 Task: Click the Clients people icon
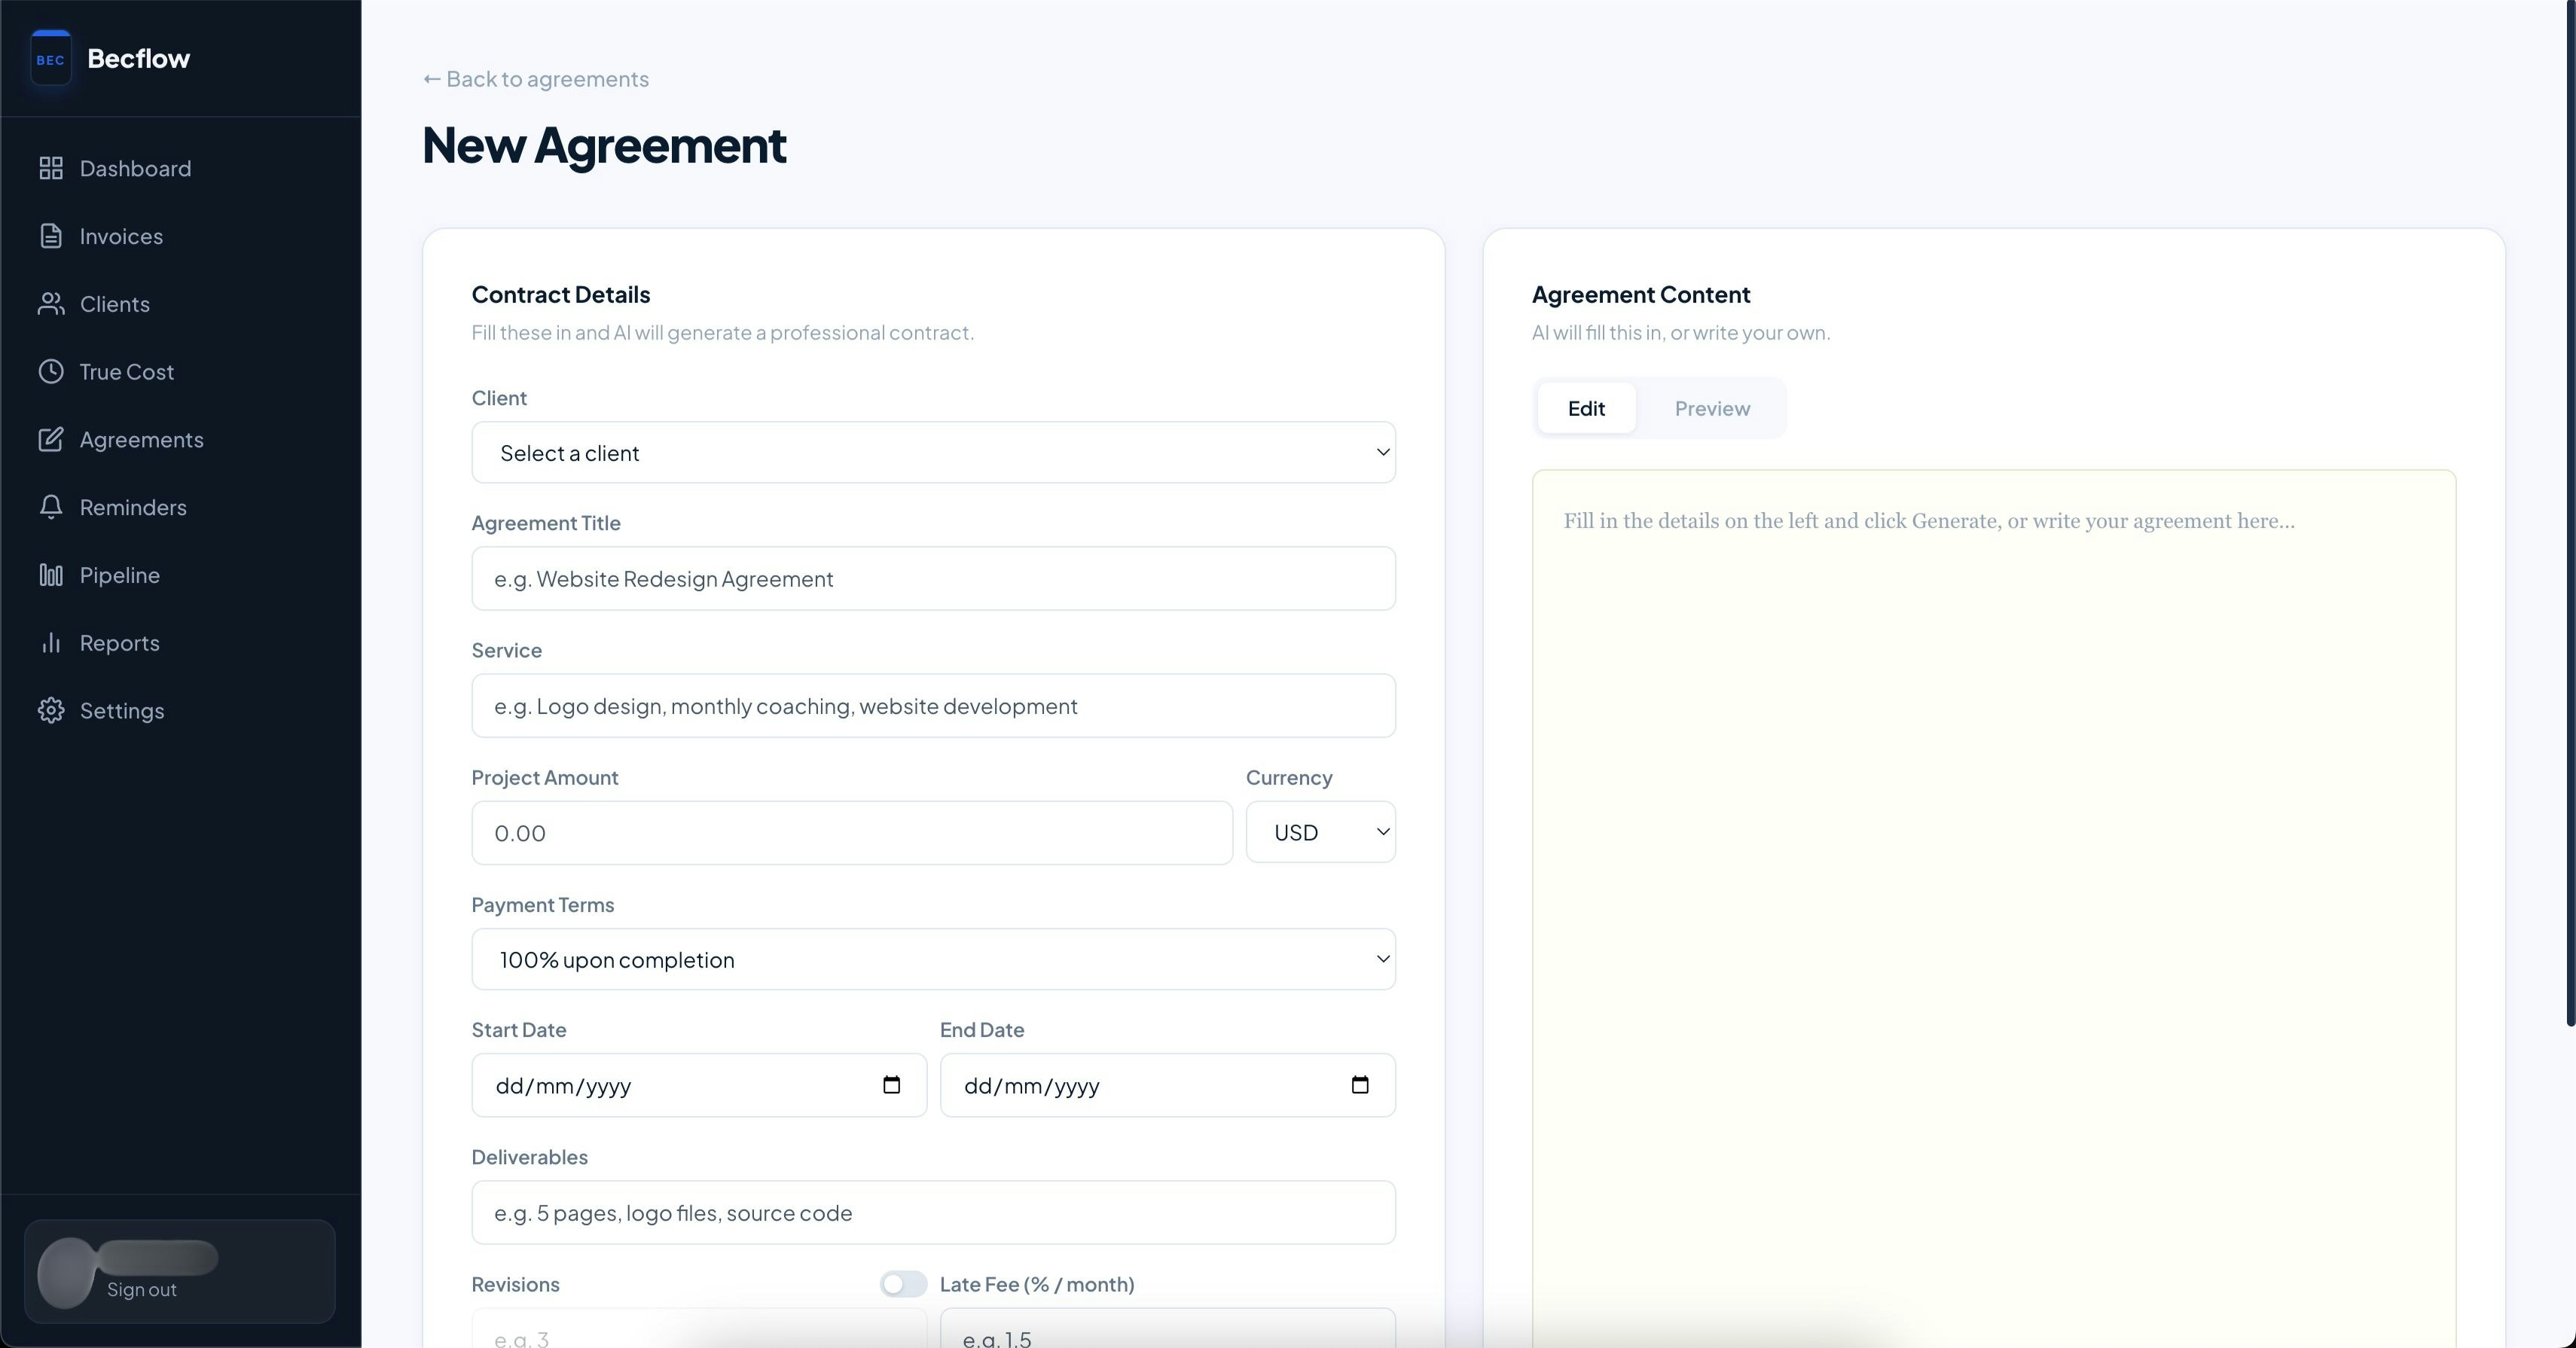tap(51, 304)
